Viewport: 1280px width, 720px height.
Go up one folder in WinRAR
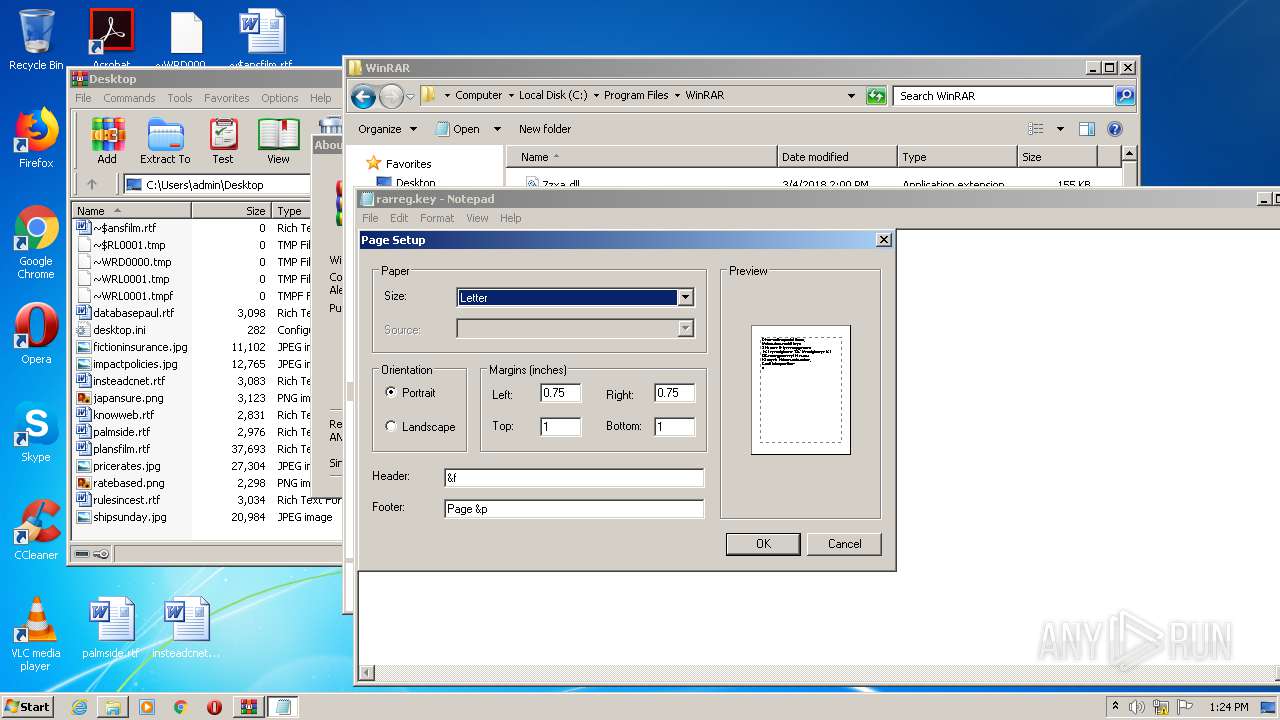tap(92, 184)
